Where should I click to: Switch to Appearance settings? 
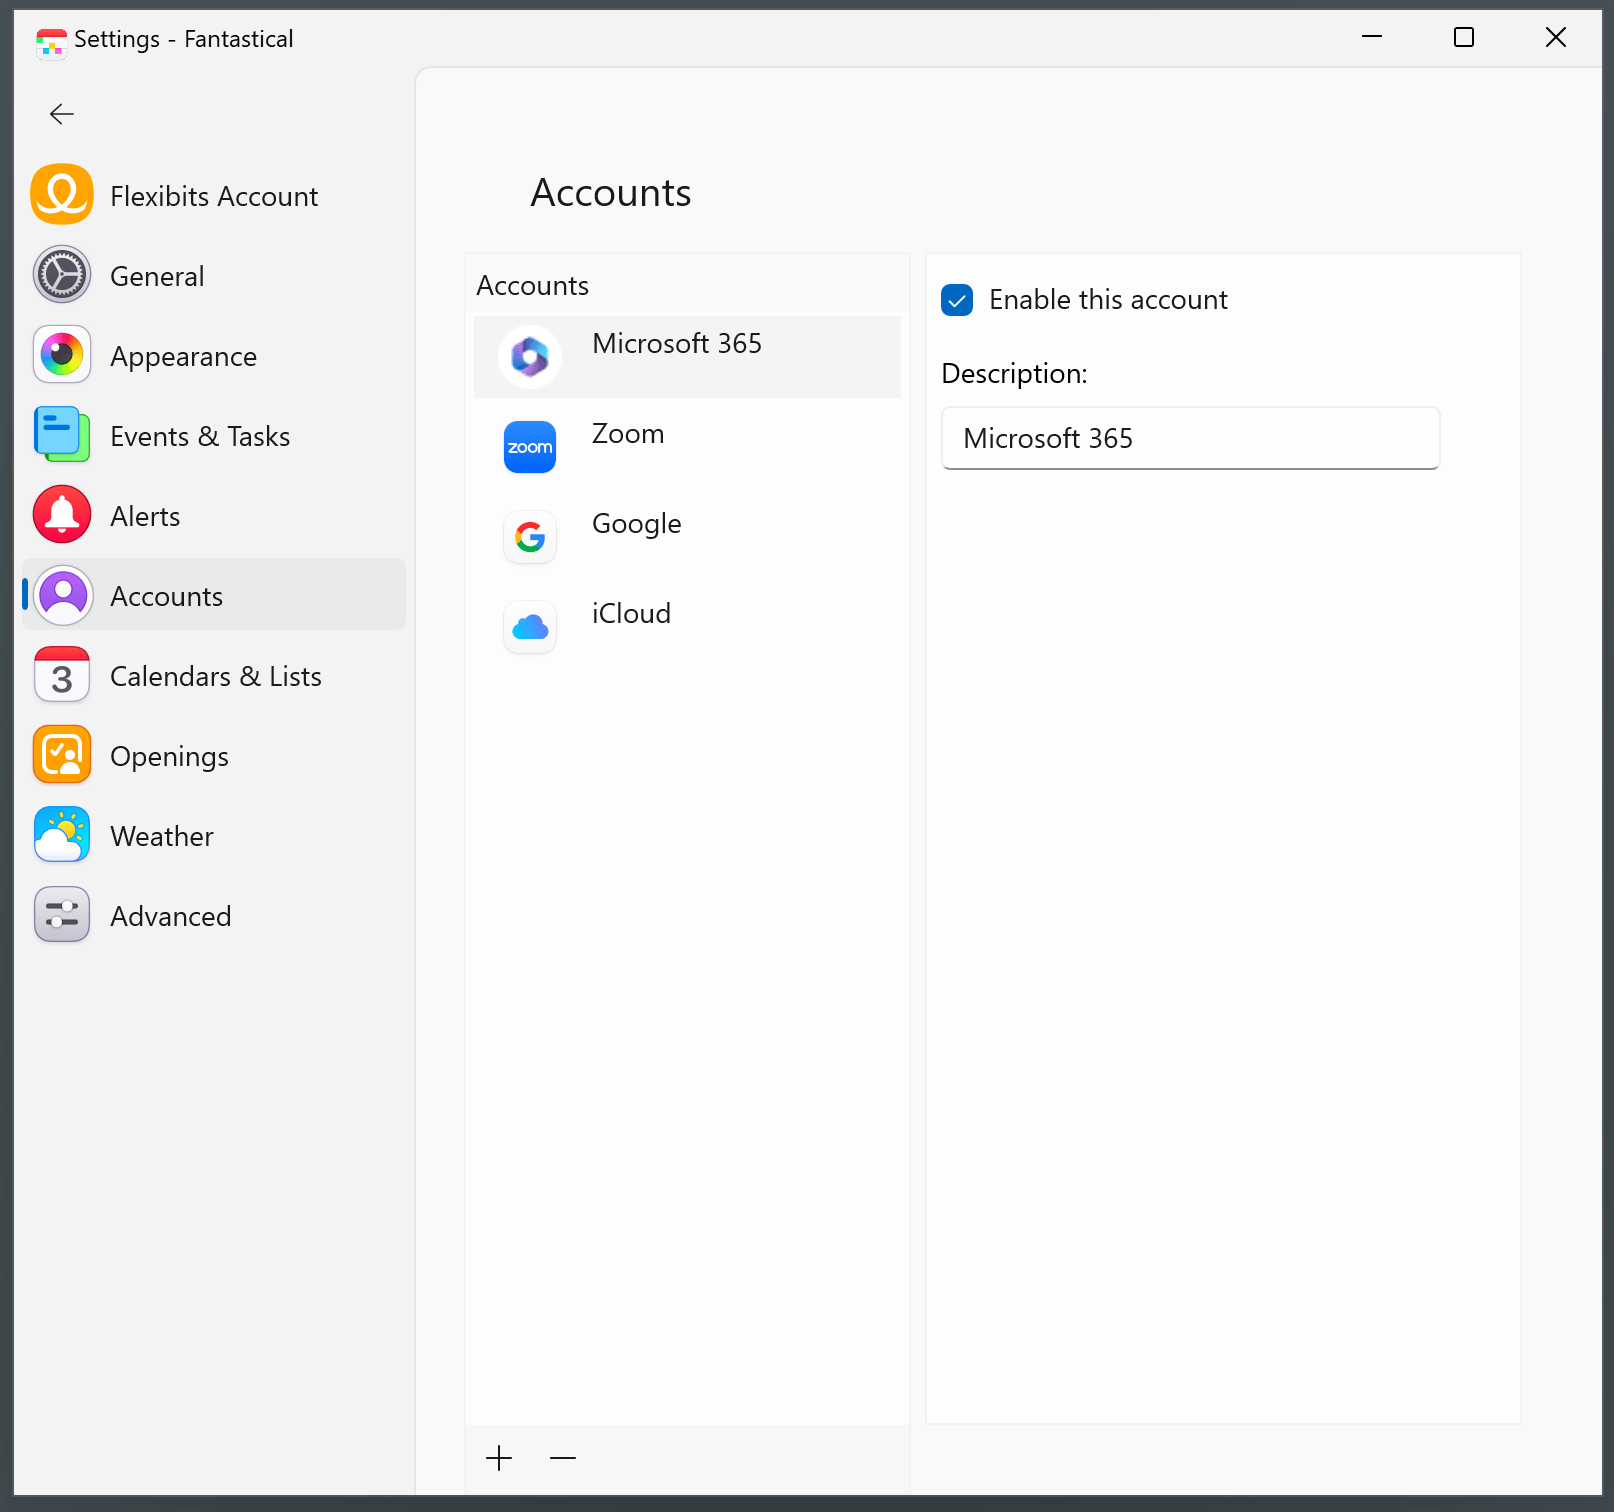[x=214, y=355]
